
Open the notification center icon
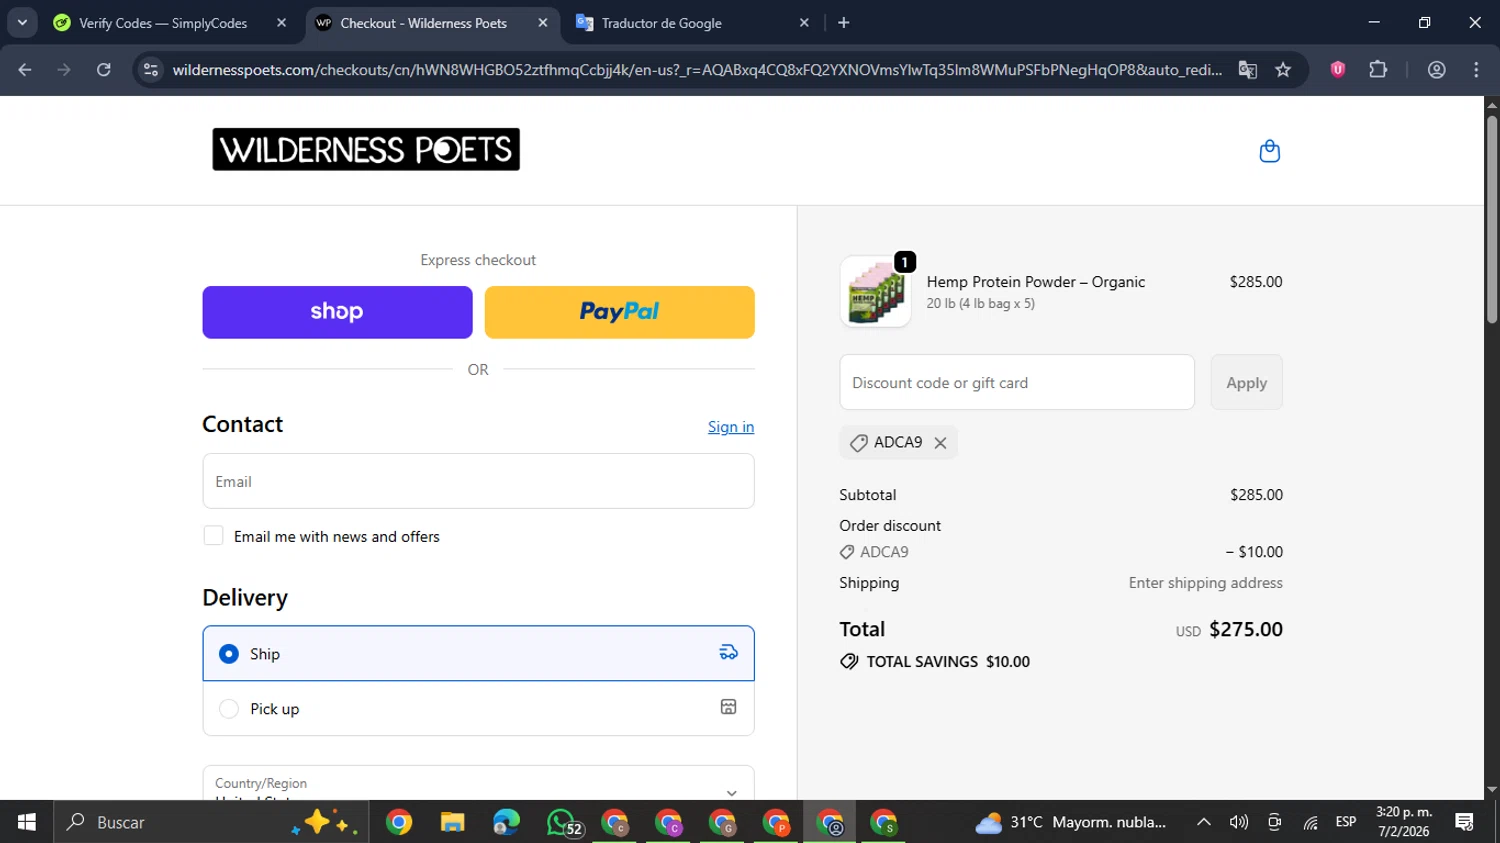click(x=1465, y=822)
